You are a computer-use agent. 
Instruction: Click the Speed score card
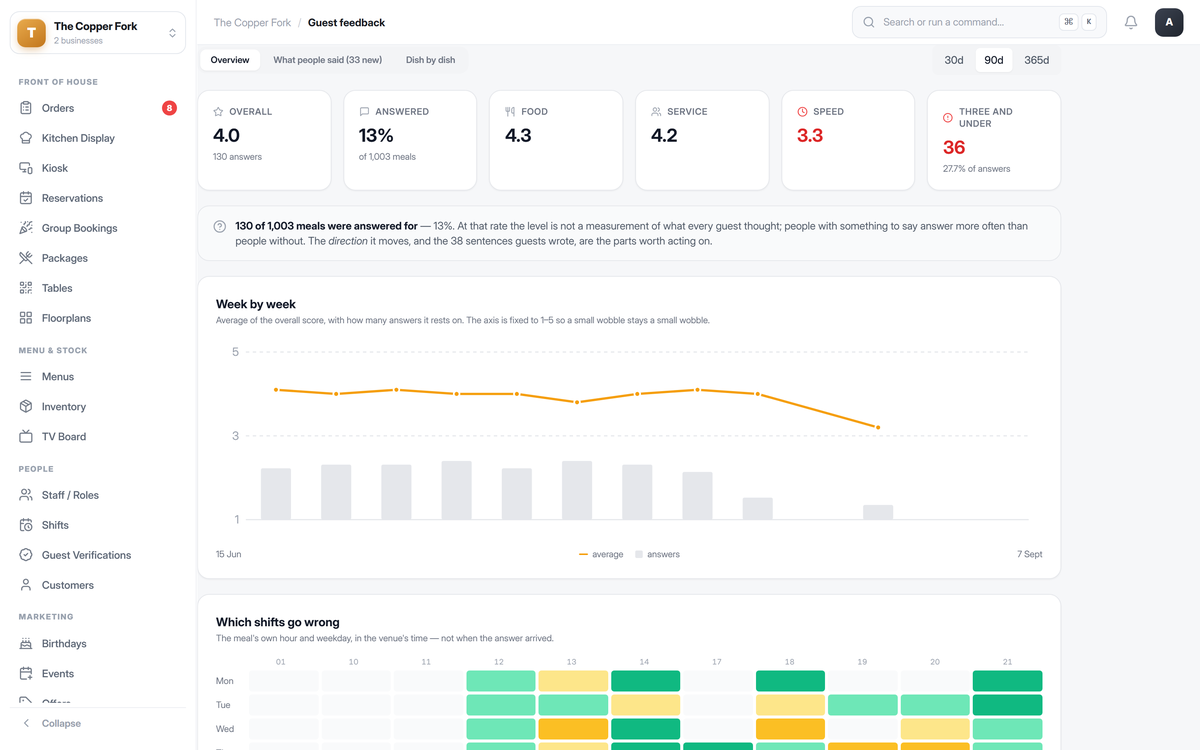pyautogui.click(x=848, y=140)
